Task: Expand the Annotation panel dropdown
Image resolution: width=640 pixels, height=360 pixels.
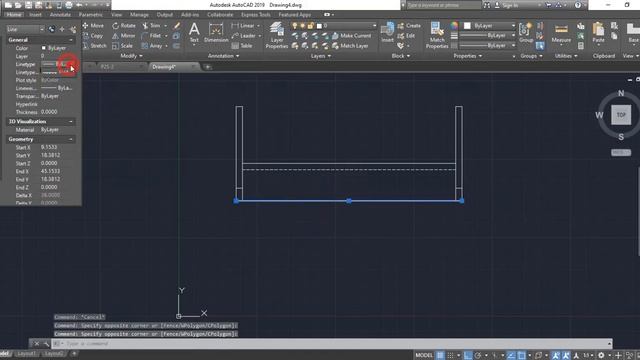Action: pyautogui.click(x=223, y=56)
